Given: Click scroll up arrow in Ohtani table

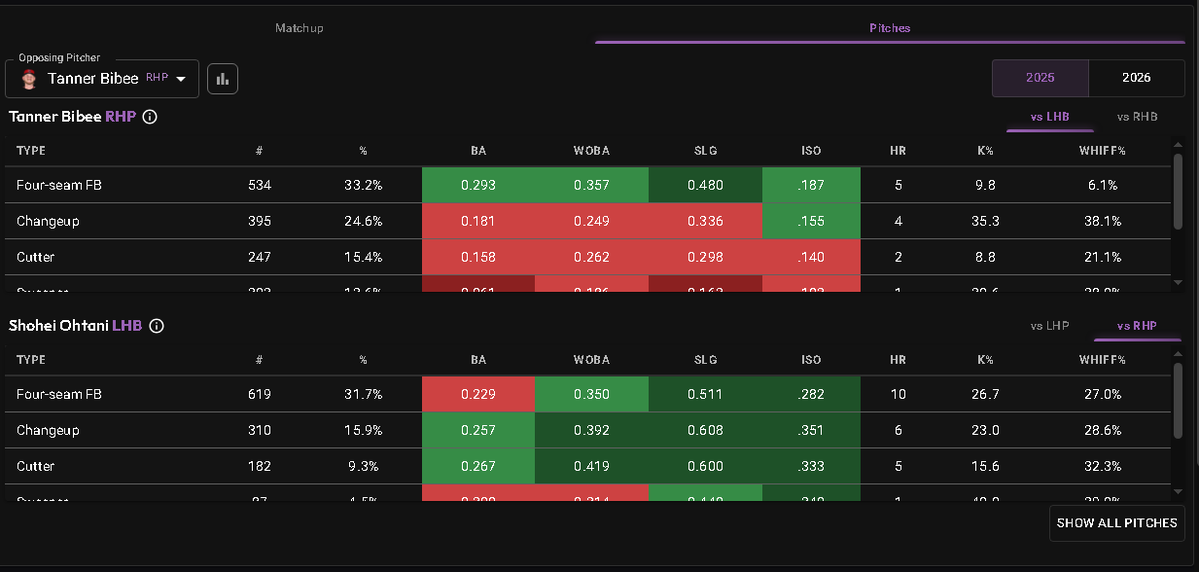Looking at the screenshot, I should (x=1178, y=353).
